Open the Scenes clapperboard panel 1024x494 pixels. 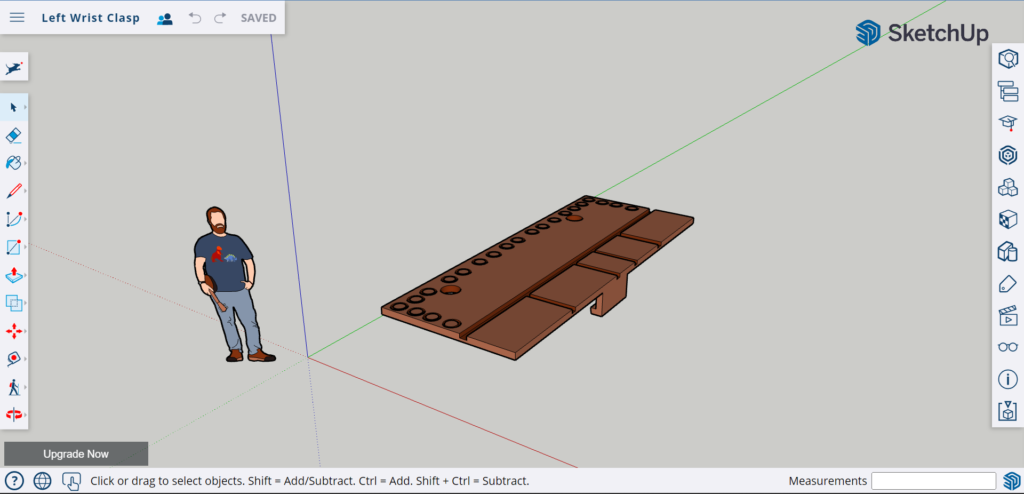pos(1008,316)
